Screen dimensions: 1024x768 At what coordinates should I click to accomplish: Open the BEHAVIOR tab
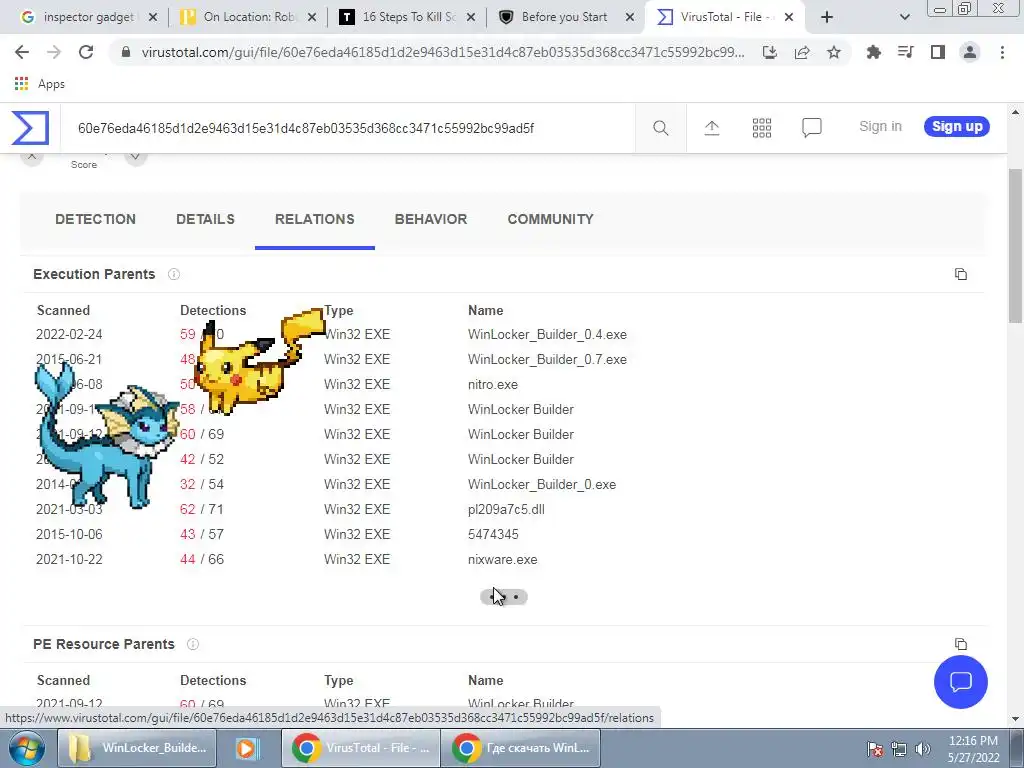(x=431, y=219)
